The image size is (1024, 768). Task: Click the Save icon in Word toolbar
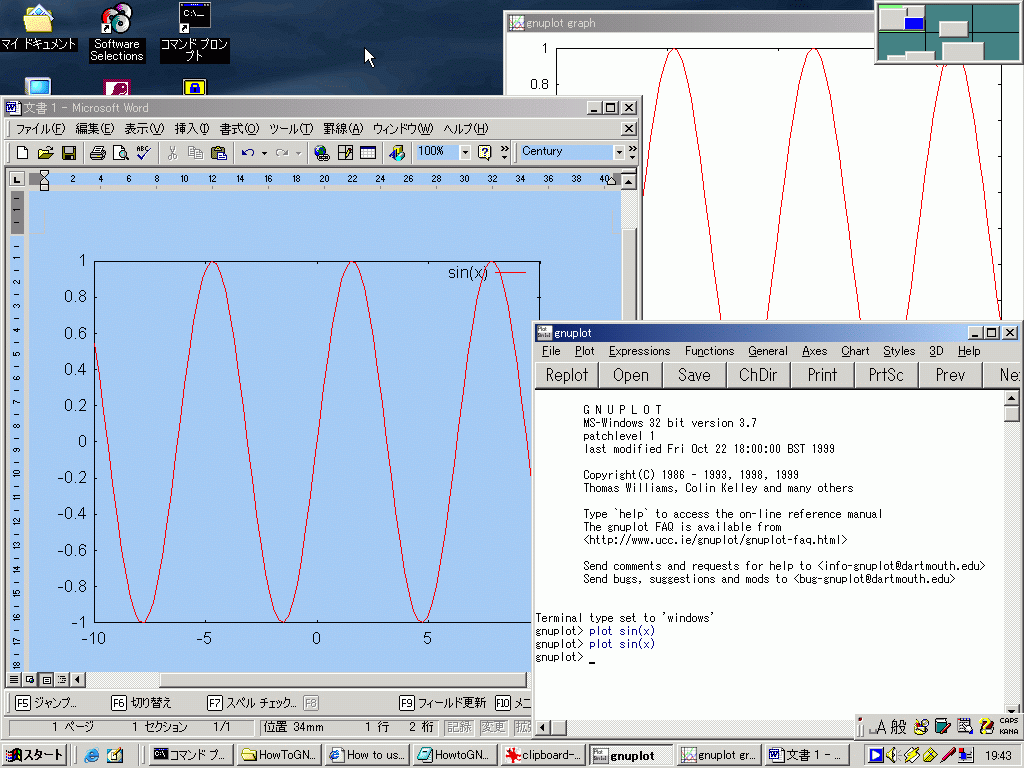[x=69, y=153]
